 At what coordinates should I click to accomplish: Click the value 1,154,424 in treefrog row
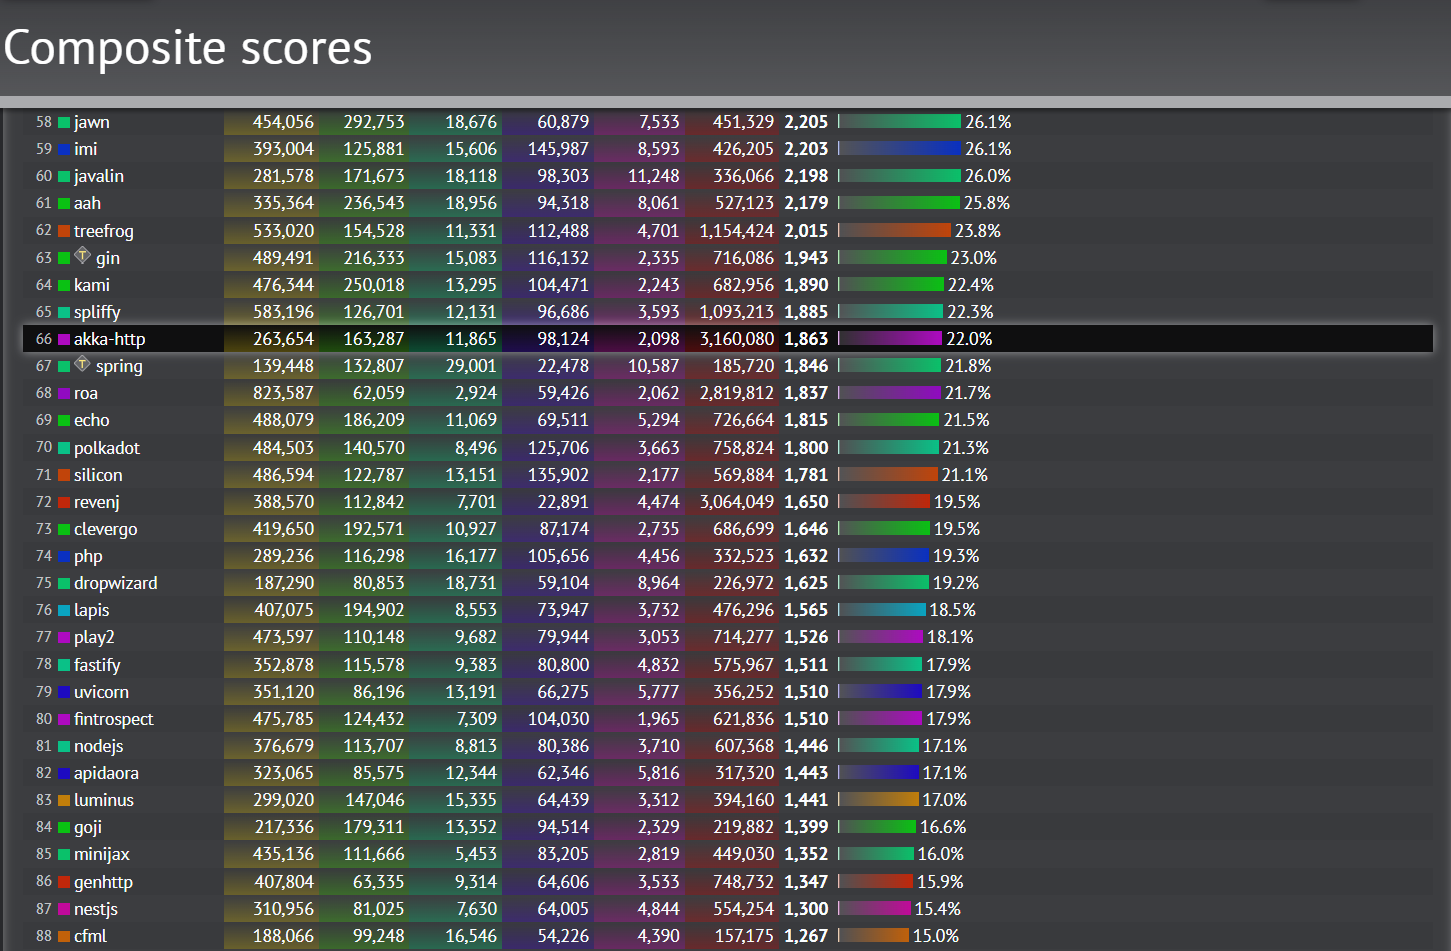point(737,231)
